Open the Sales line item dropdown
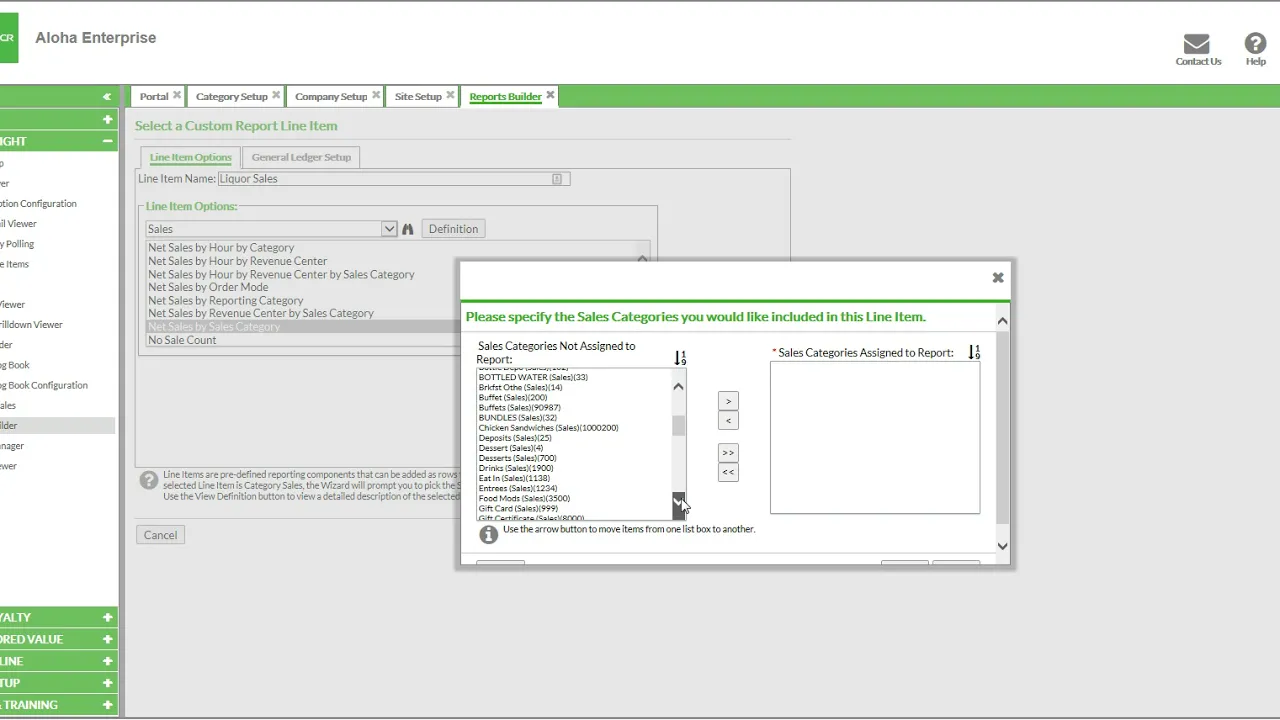This screenshot has height=720, width=1280. pos(389,229)
